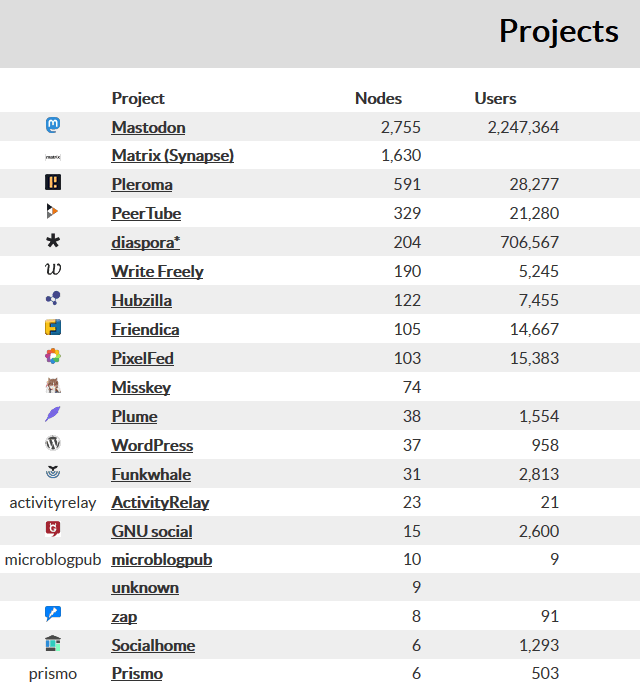640x685 pixels.
Task: Click the WordPress logo icon
Action: [53, 444]
